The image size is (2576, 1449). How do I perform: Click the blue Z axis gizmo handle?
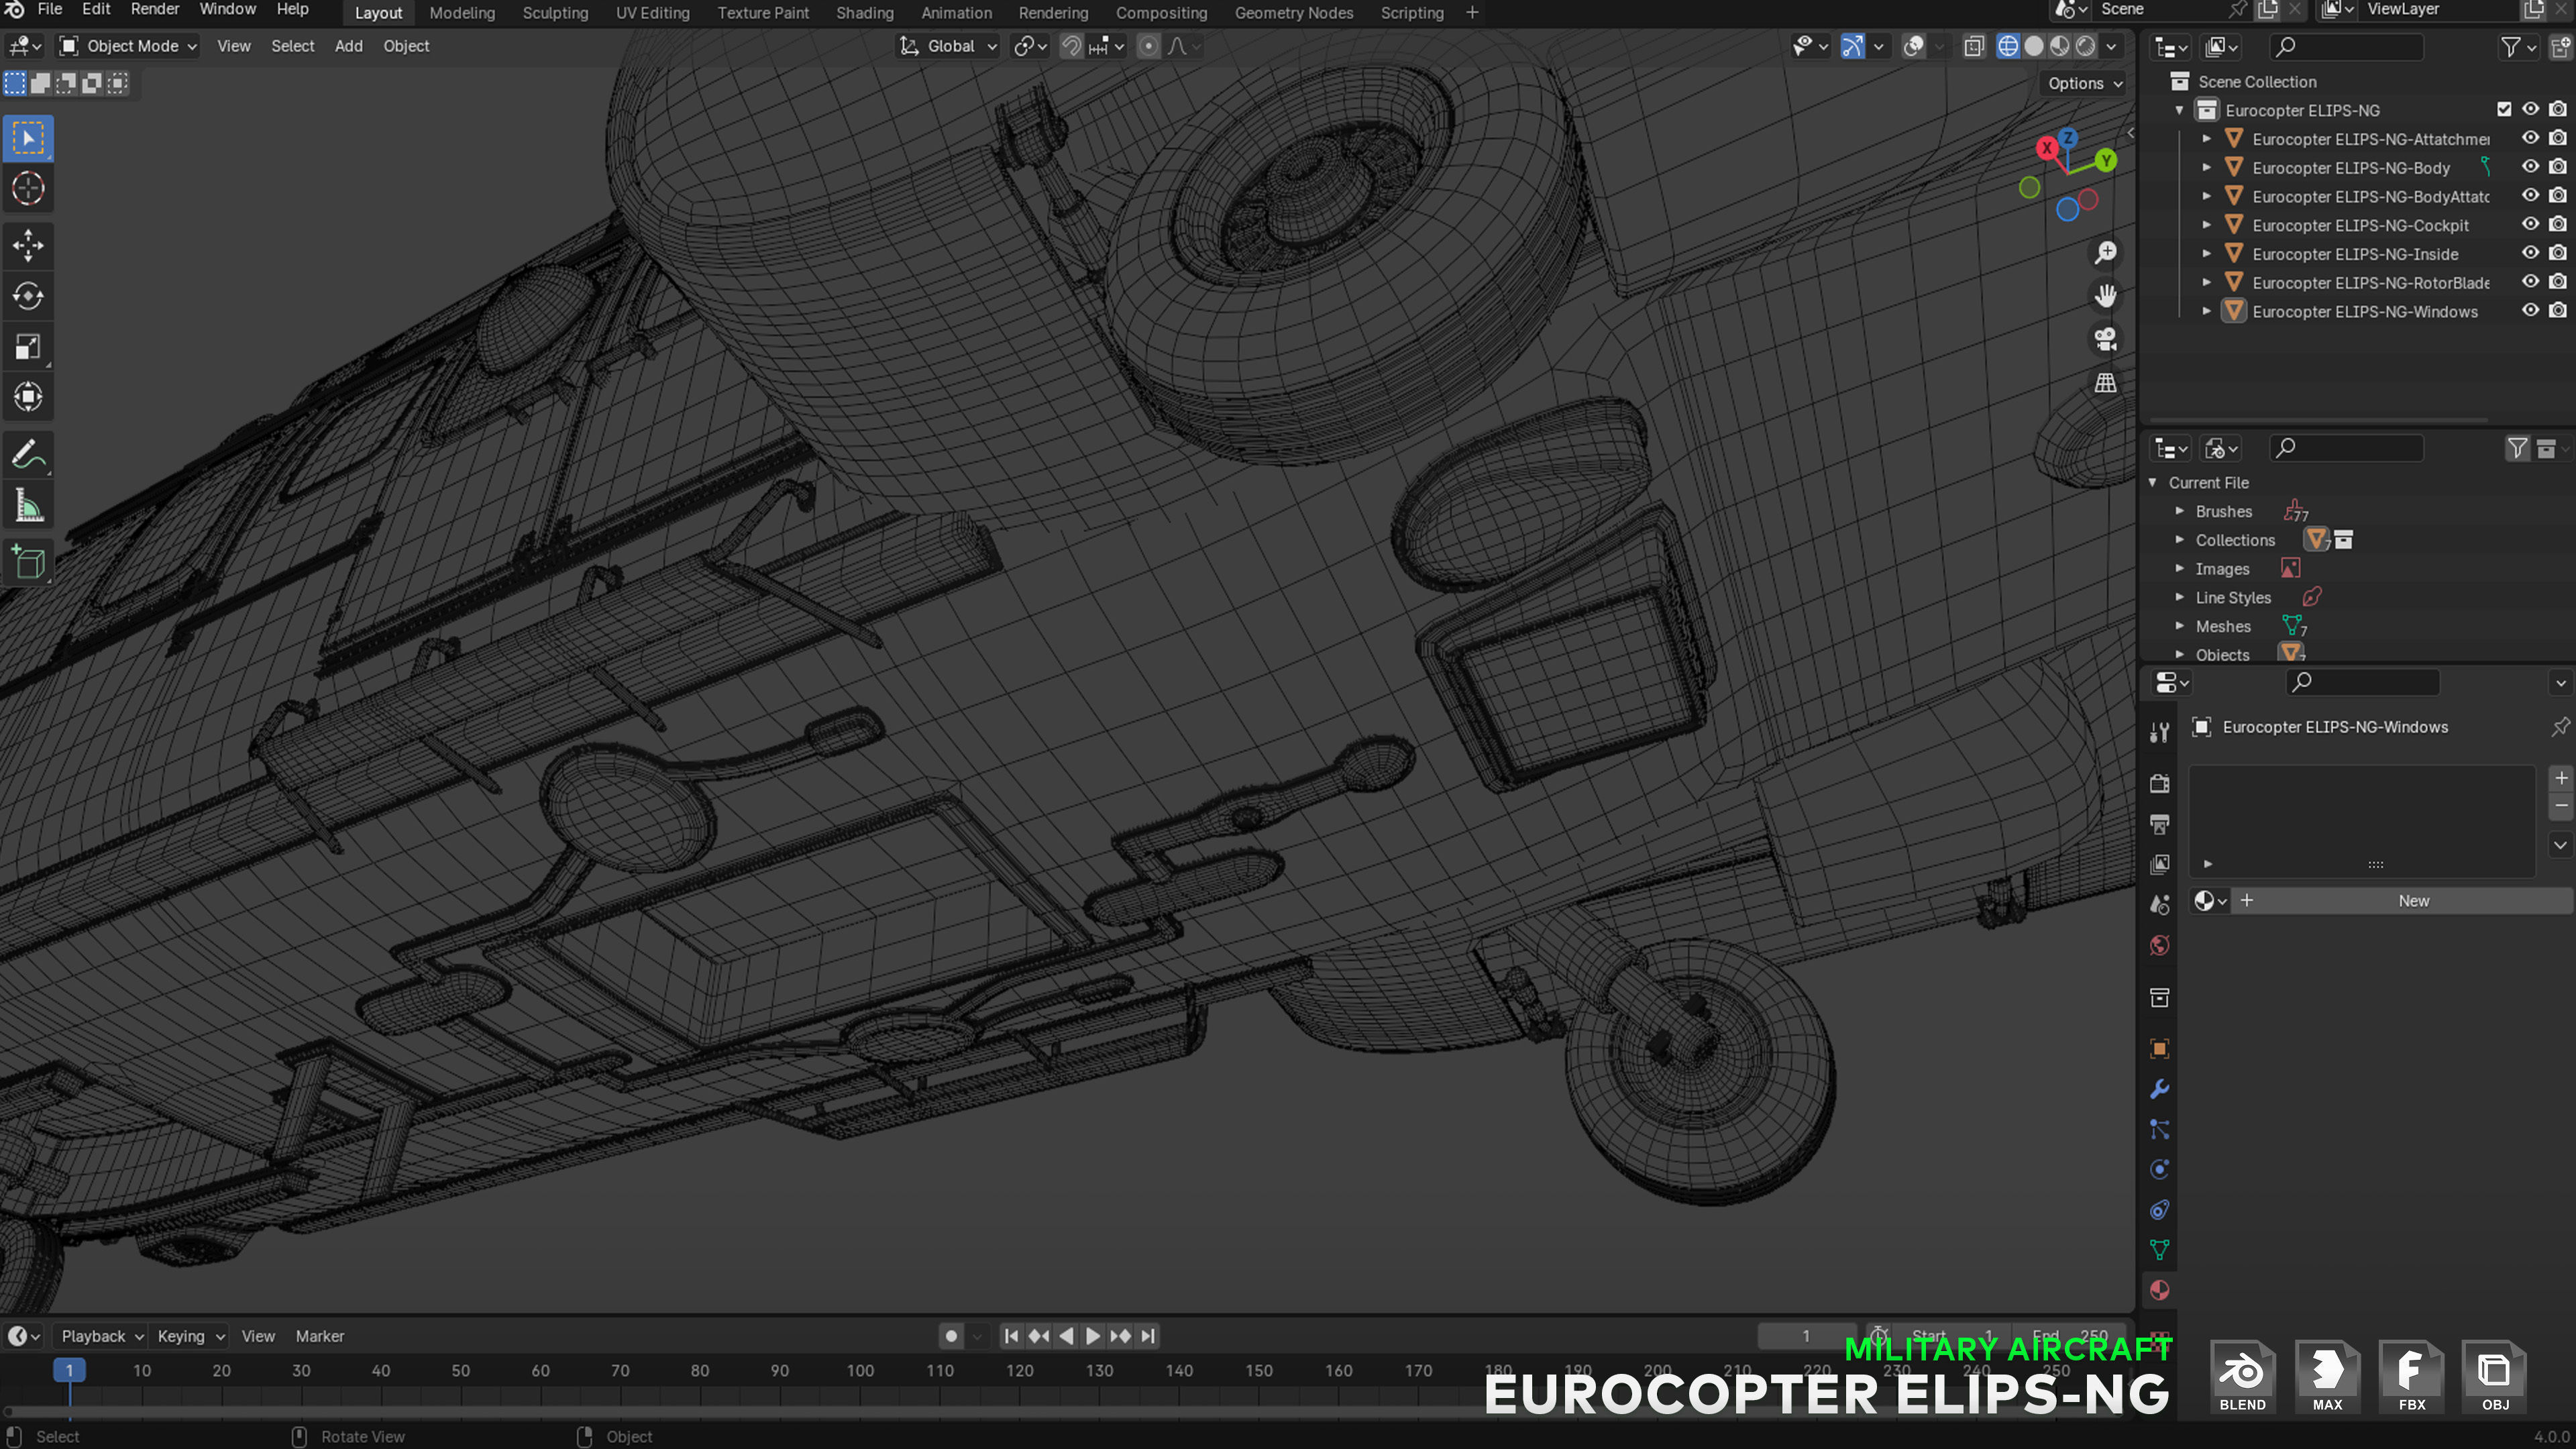tap(2068, 138)
